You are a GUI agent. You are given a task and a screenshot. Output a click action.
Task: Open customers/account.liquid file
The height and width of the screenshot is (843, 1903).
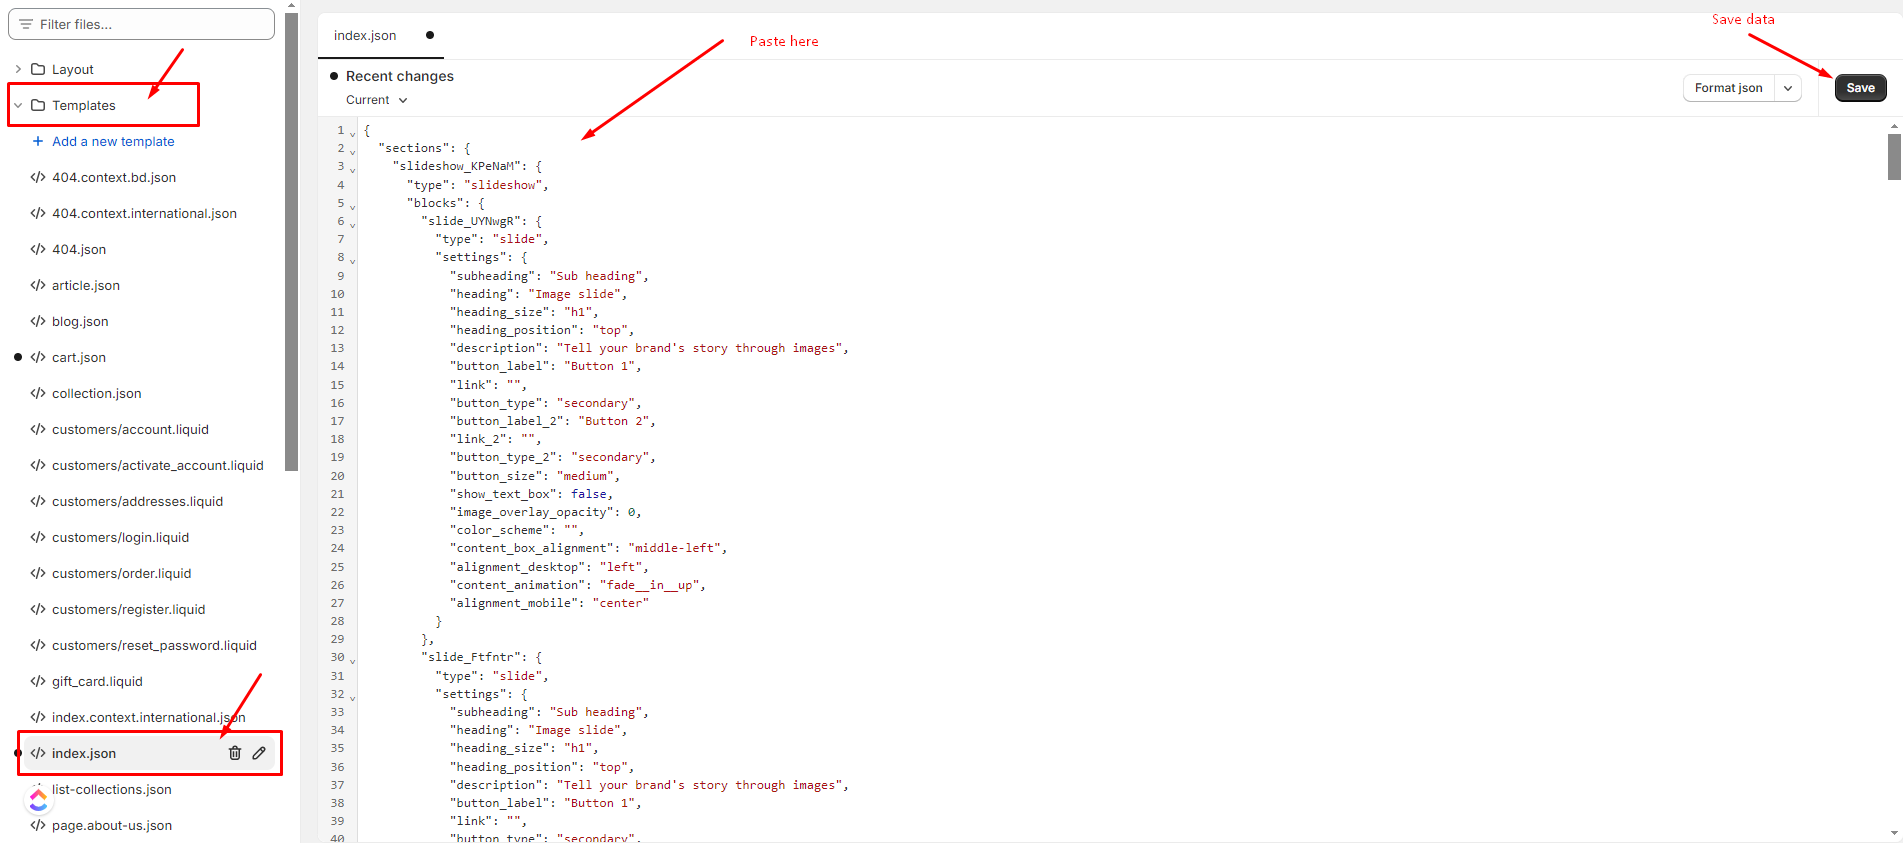pos(130,429)
